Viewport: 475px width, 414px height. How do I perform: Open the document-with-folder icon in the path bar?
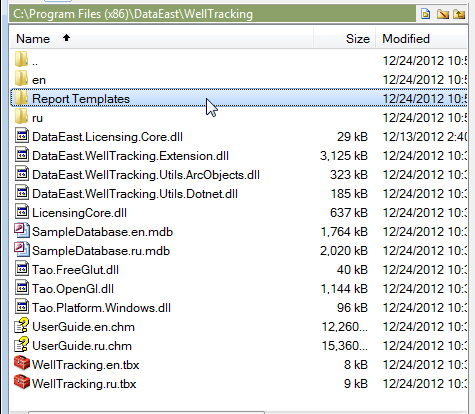[425, 14]
